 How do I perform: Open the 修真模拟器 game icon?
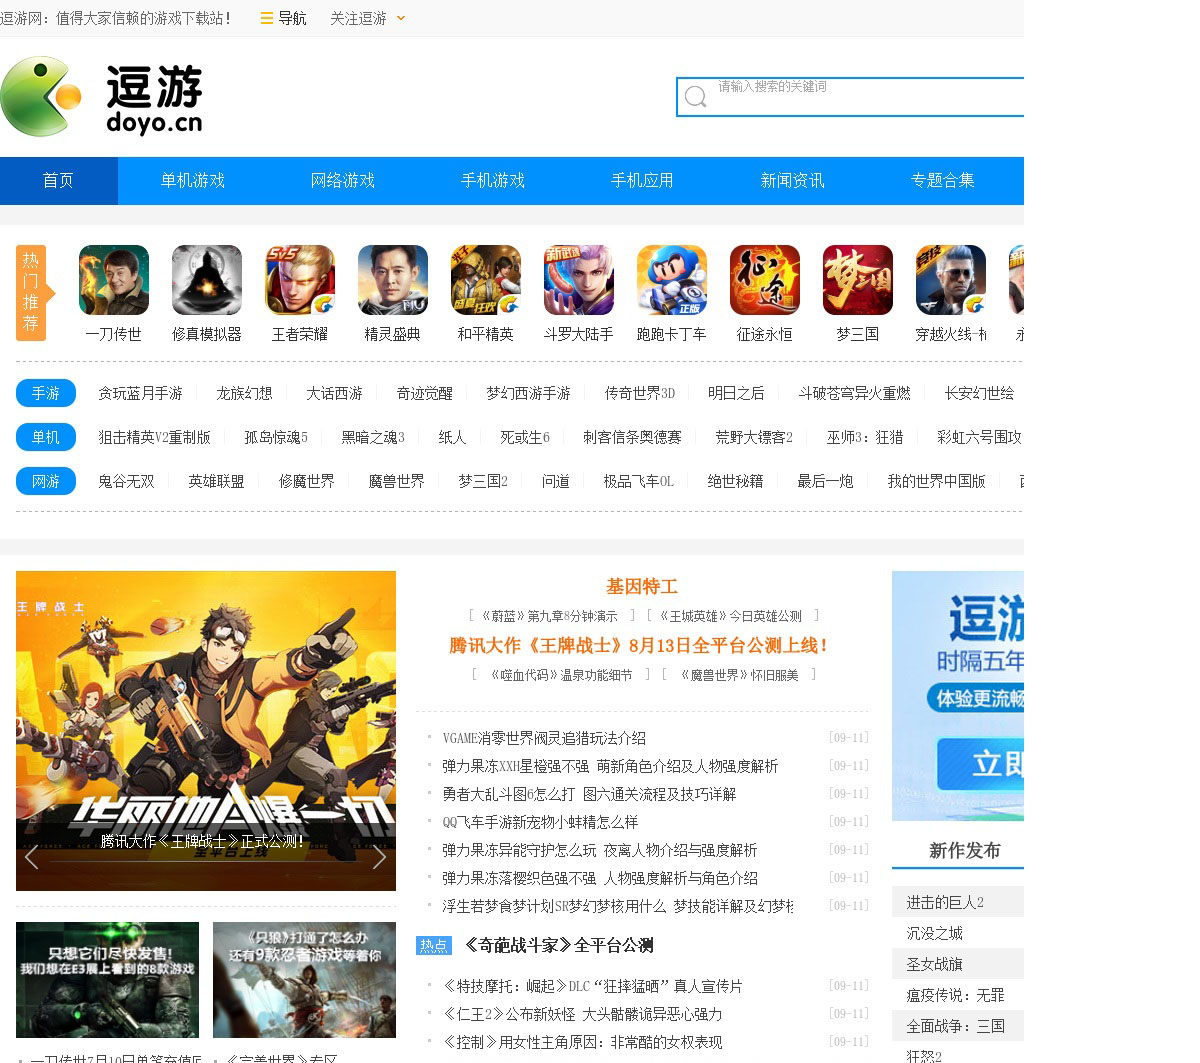[207, 280]
